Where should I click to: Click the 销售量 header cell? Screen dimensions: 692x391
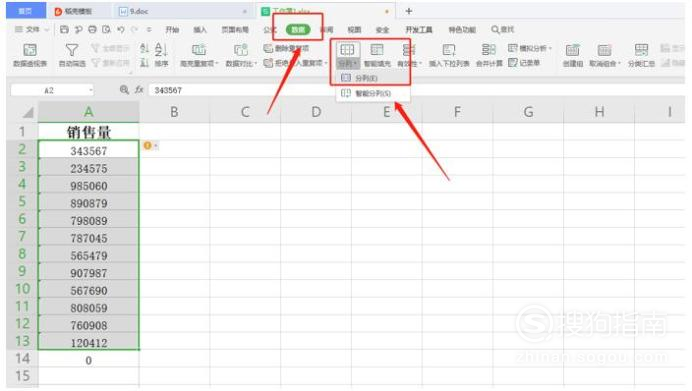pos(88,132)
